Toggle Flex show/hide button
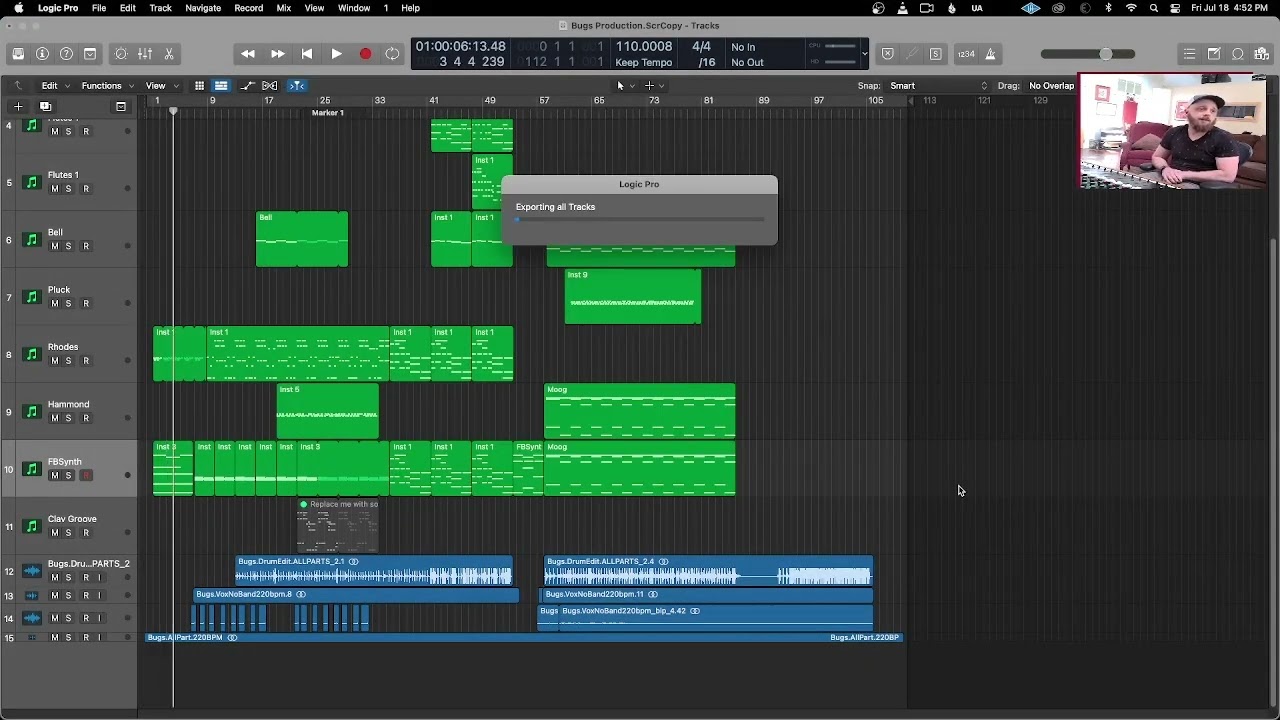The image size is (1280, 720). (270, 86)
